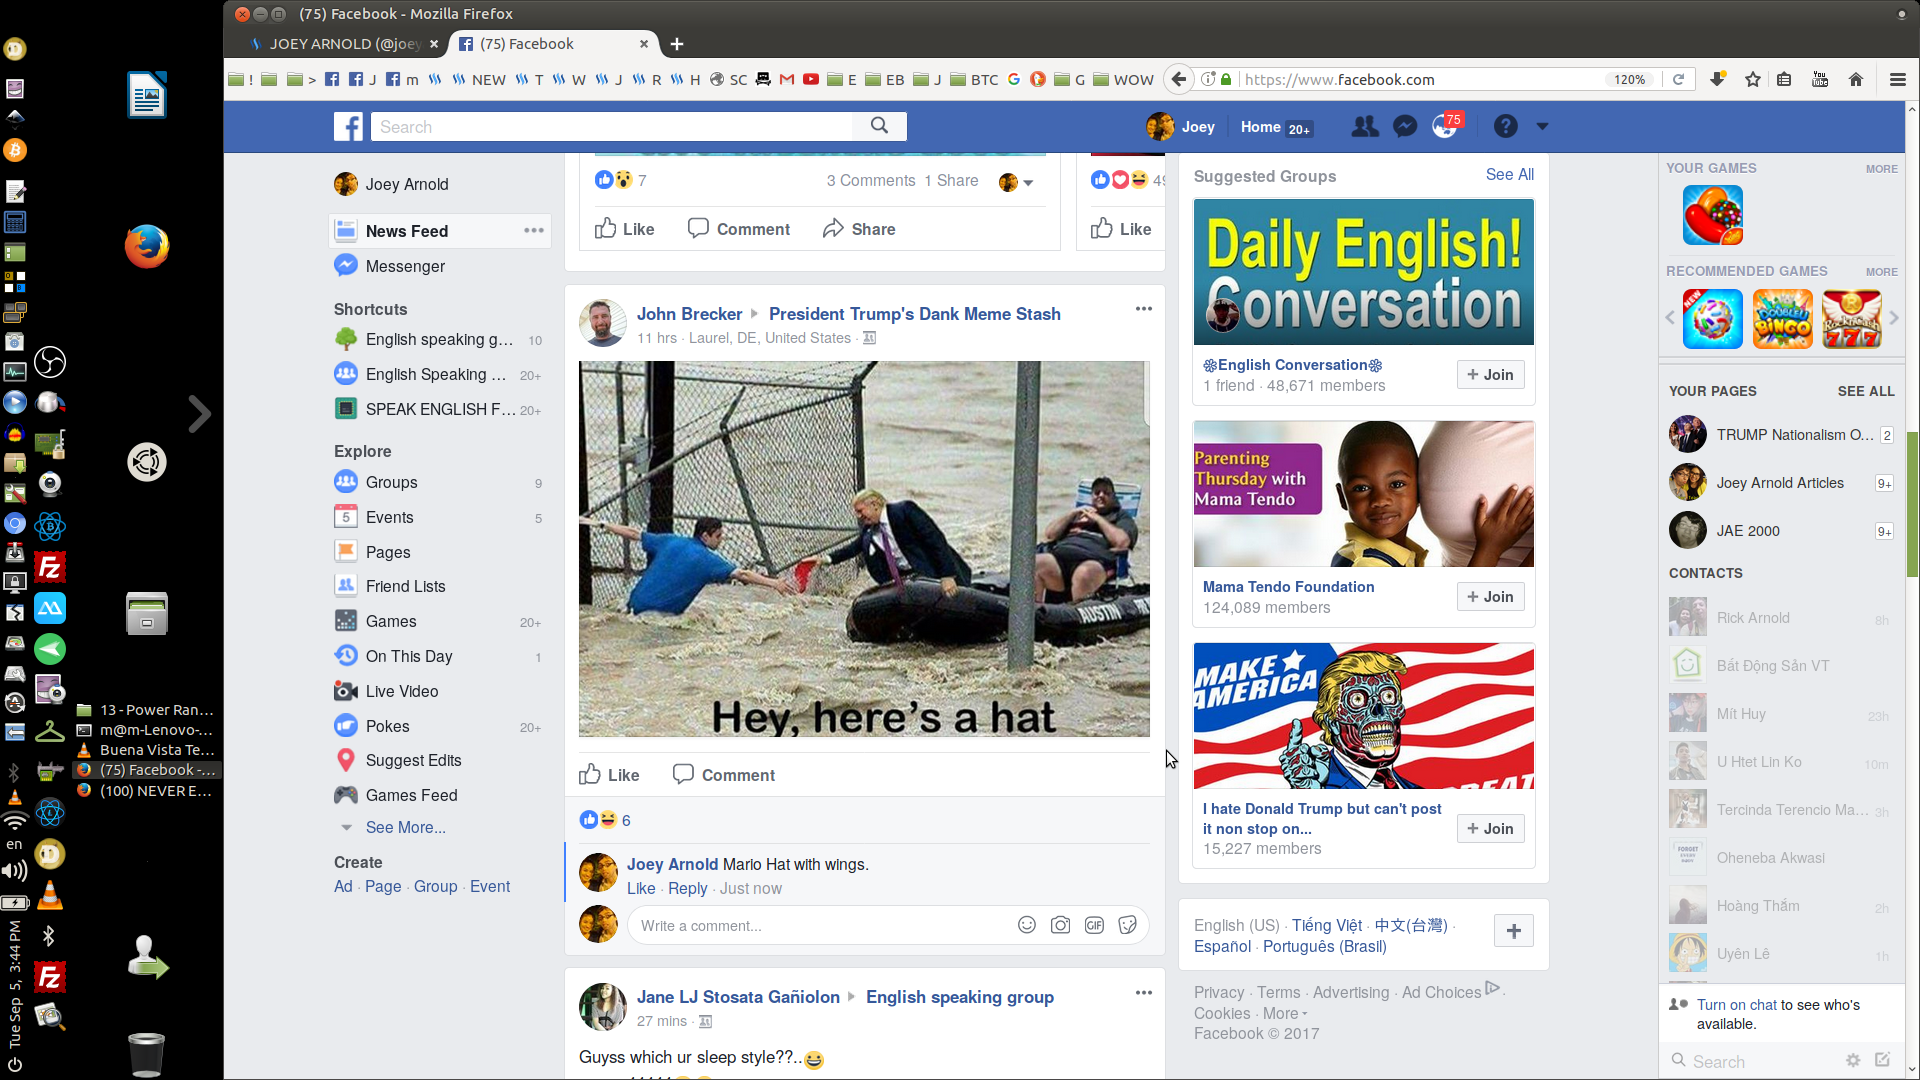Viewport: 1920px width, 1080px height.
Task: Click sticker icon in comment box
Action: (x=1128, y=925)
